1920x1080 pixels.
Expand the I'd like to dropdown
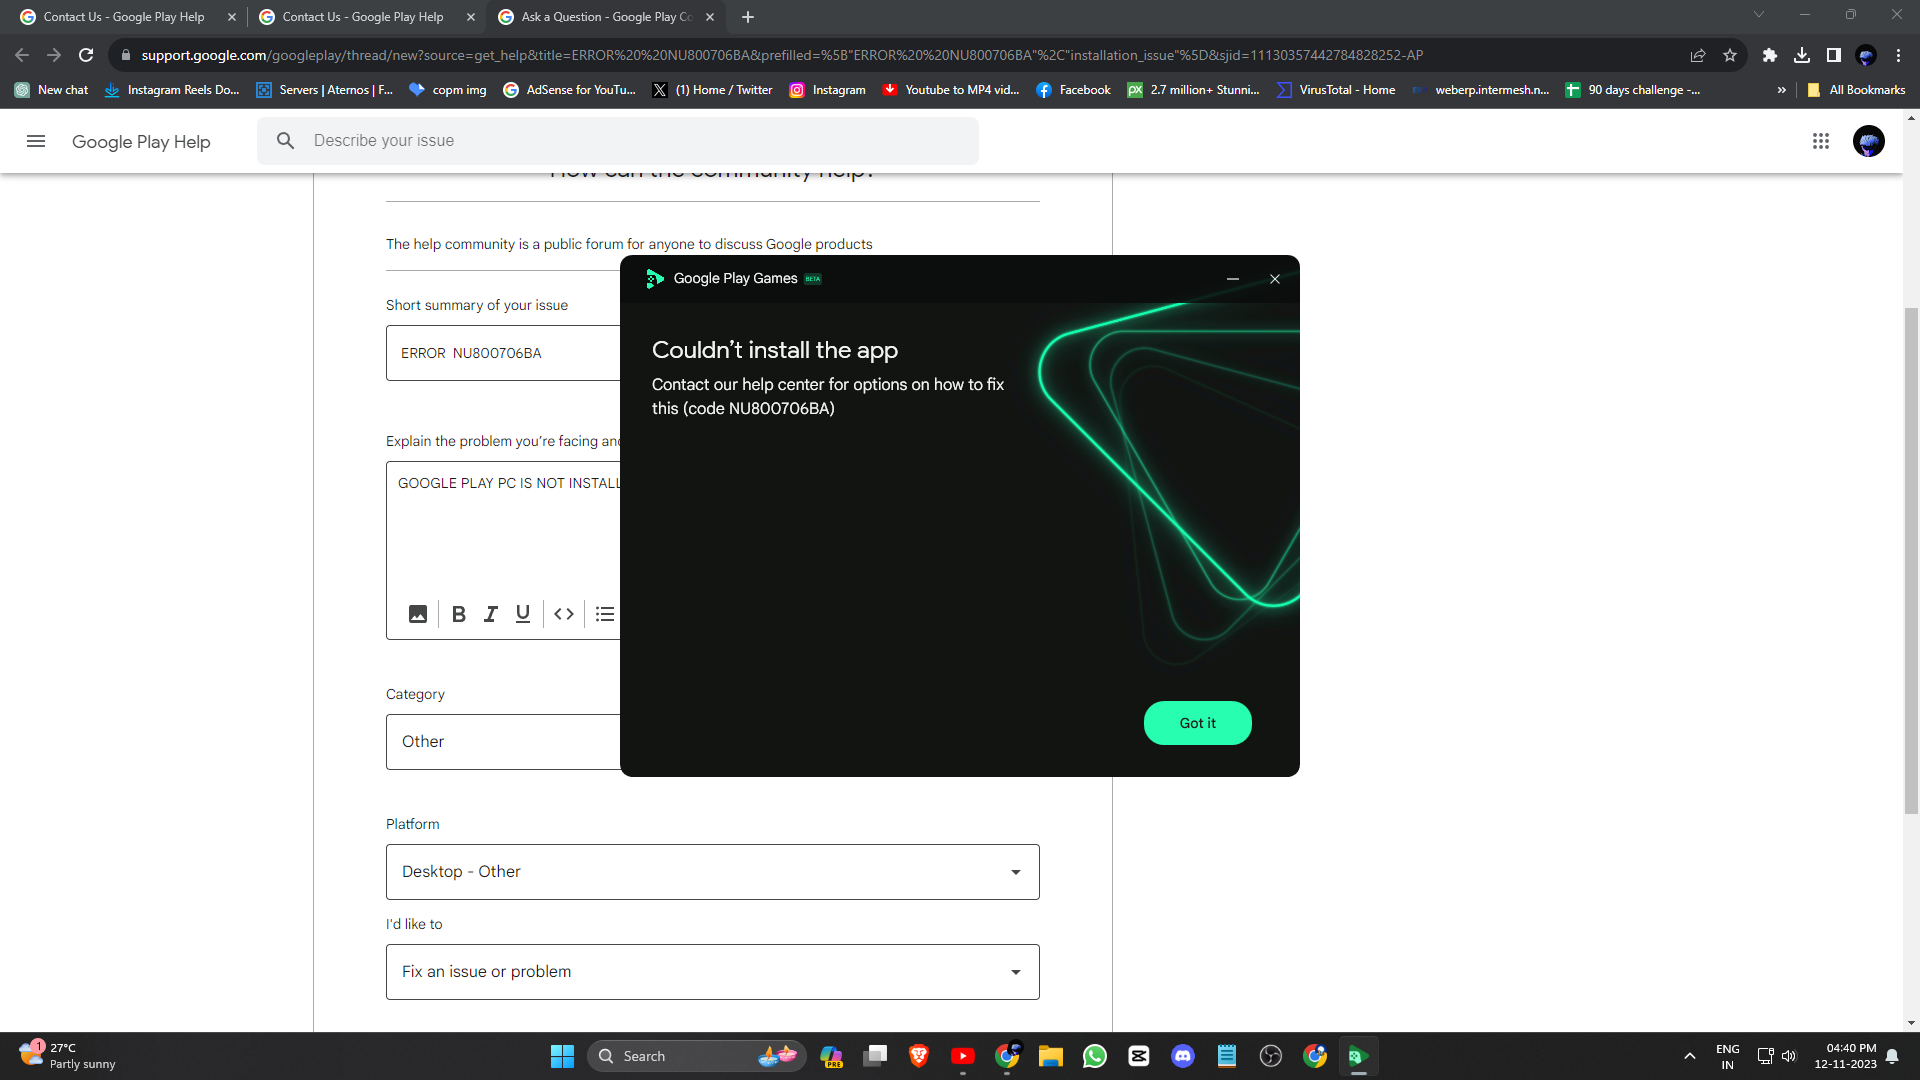point(712,972)
